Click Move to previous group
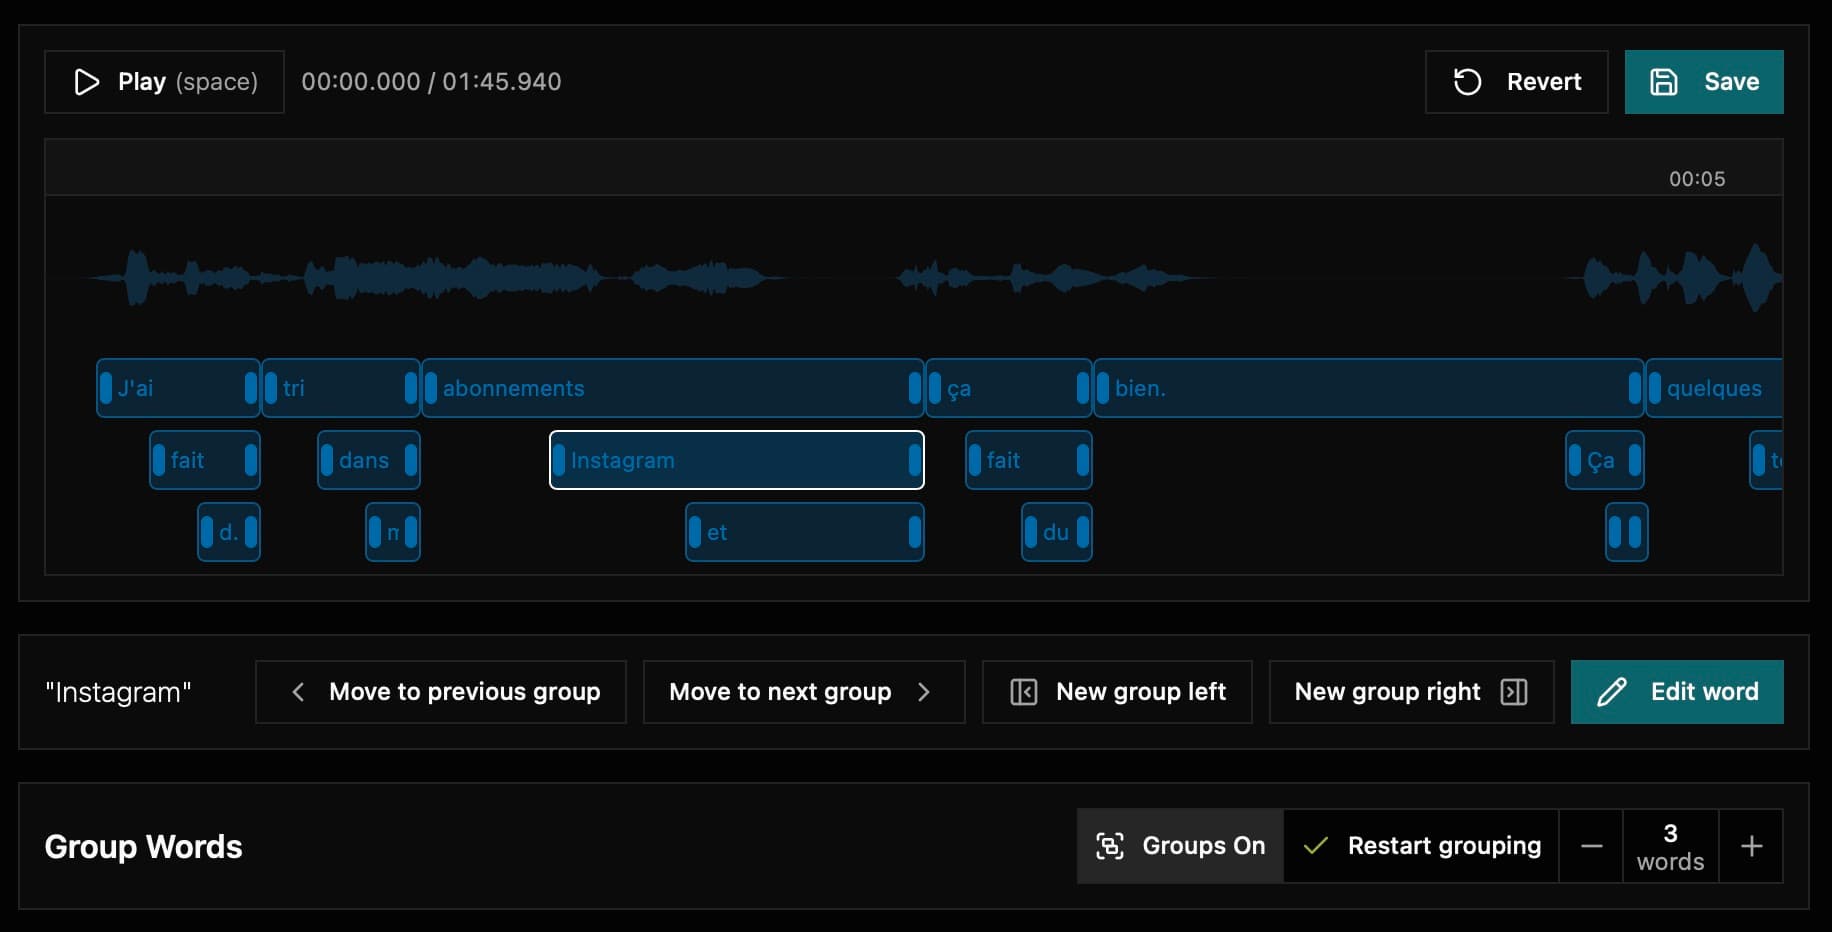 pos(440,691)
